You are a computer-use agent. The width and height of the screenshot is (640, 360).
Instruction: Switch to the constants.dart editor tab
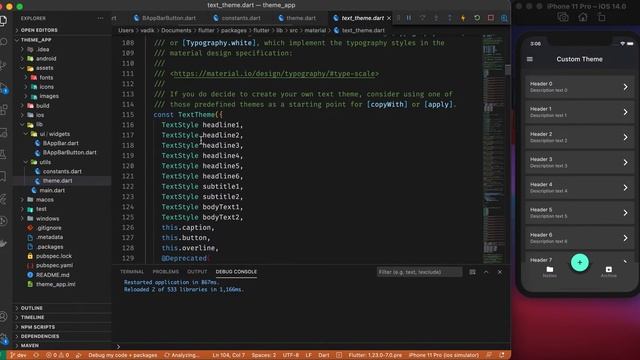point(237,18)
